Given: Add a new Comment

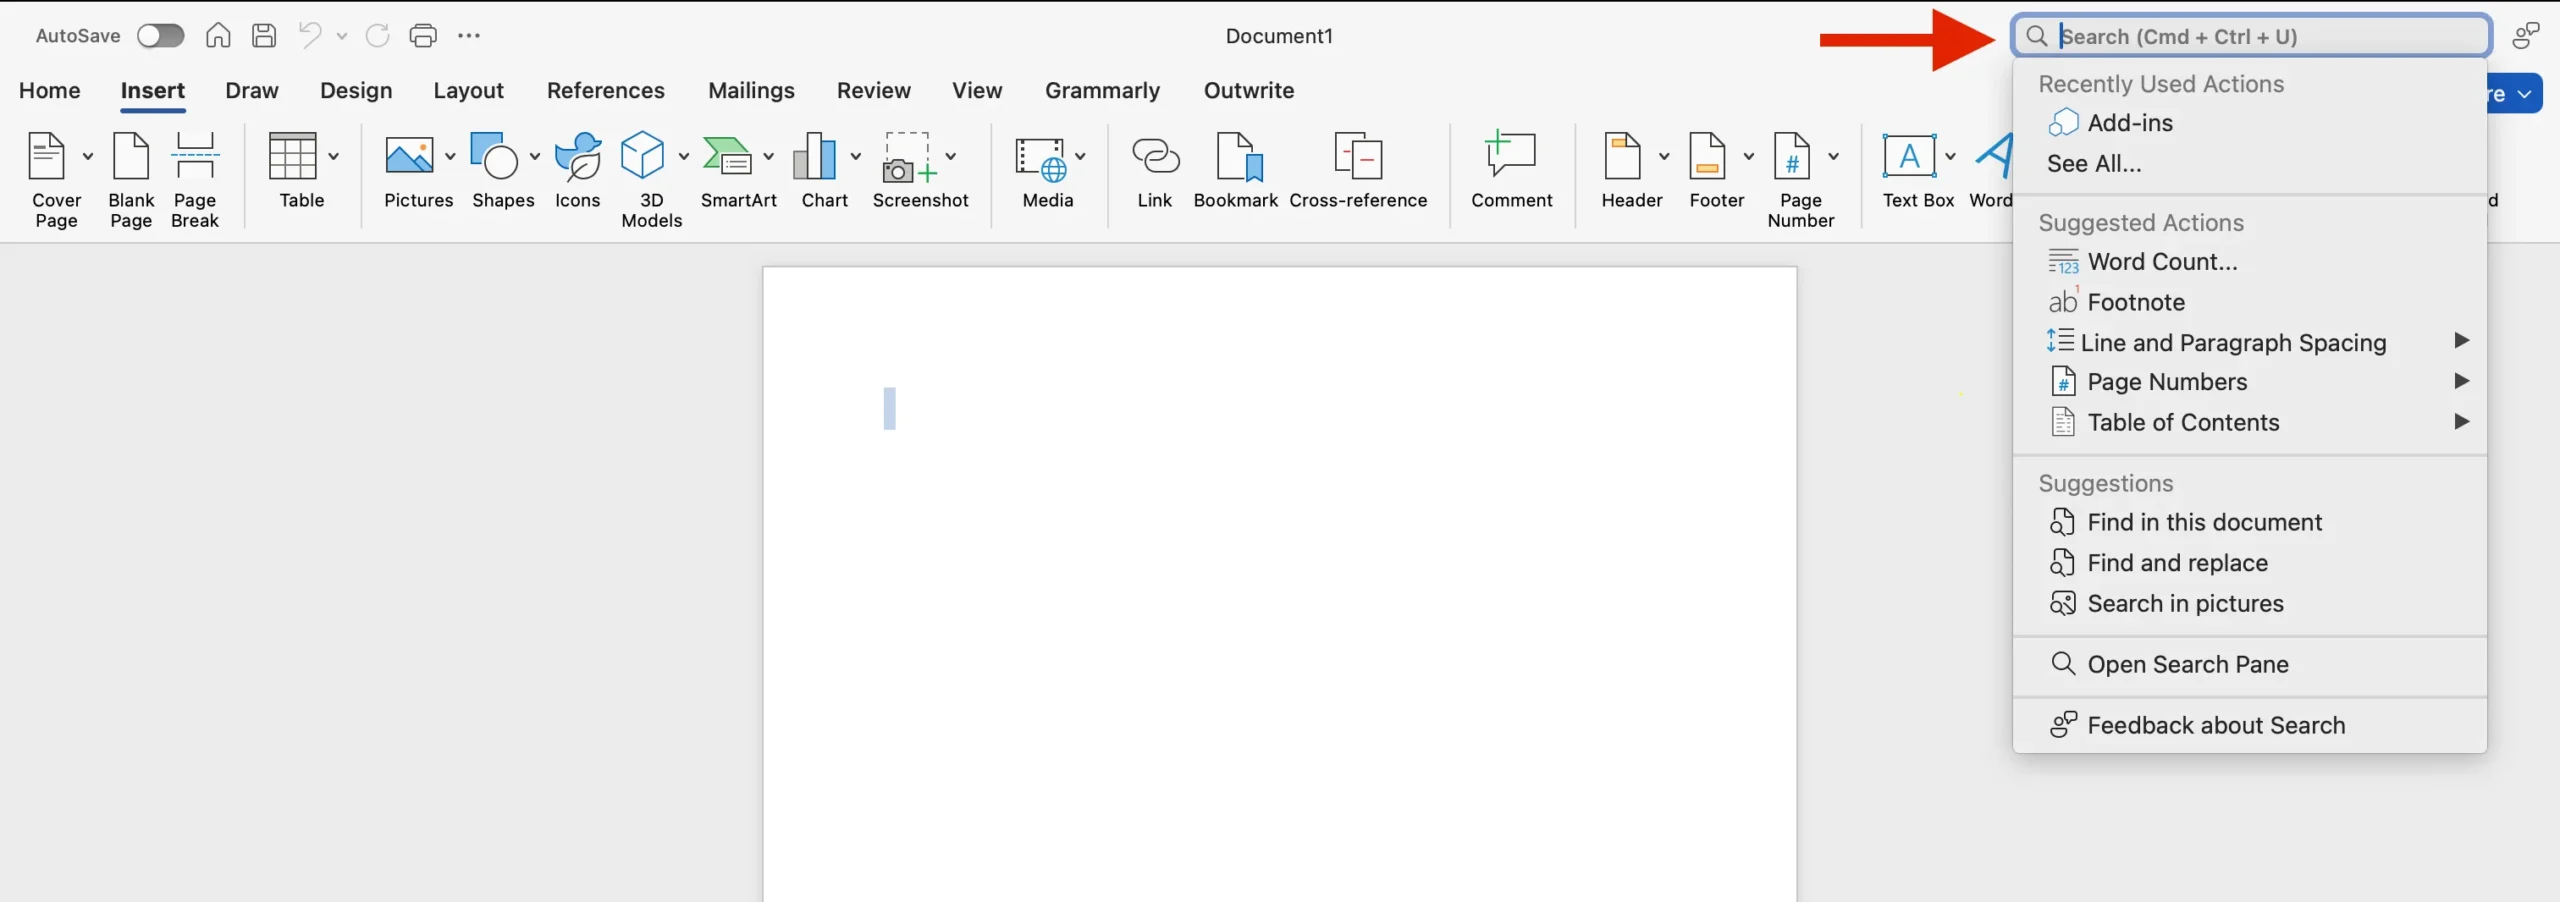Looking at the screenshot, I should coord(1511,170).
